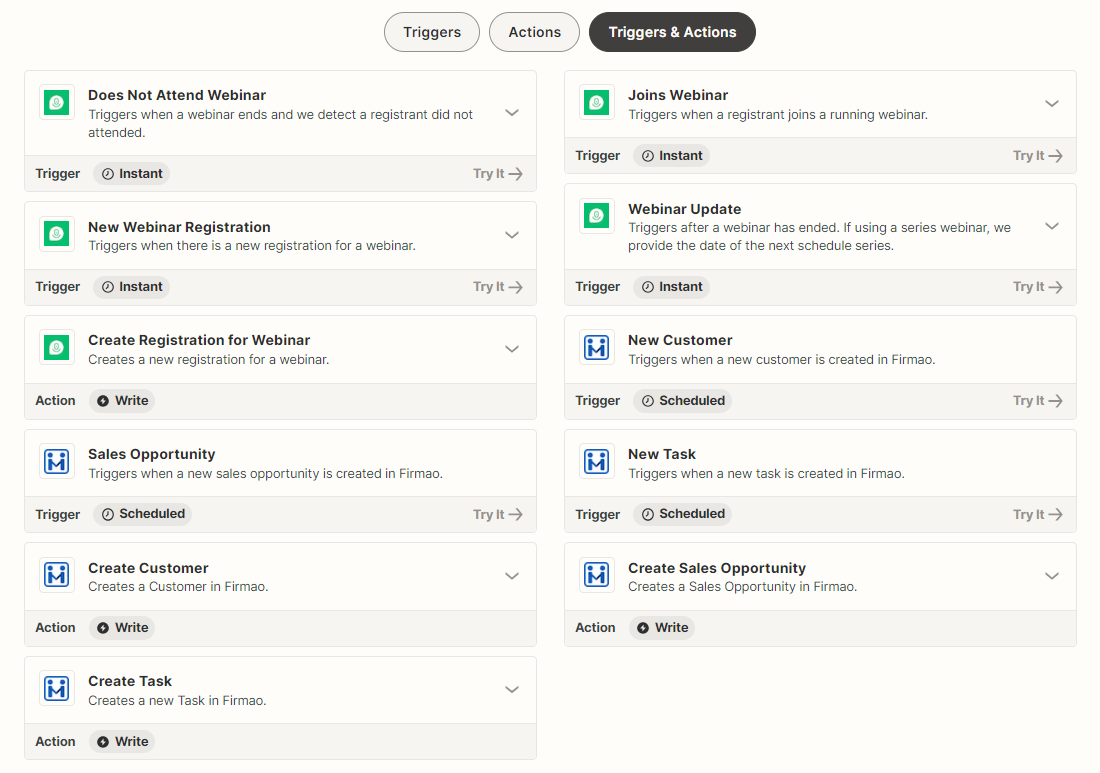Viewport: 1100px width, 773px height.
Task: Click the Firmao icon on New Customer card
Action: pyautogui.click(x=596, y=347)
